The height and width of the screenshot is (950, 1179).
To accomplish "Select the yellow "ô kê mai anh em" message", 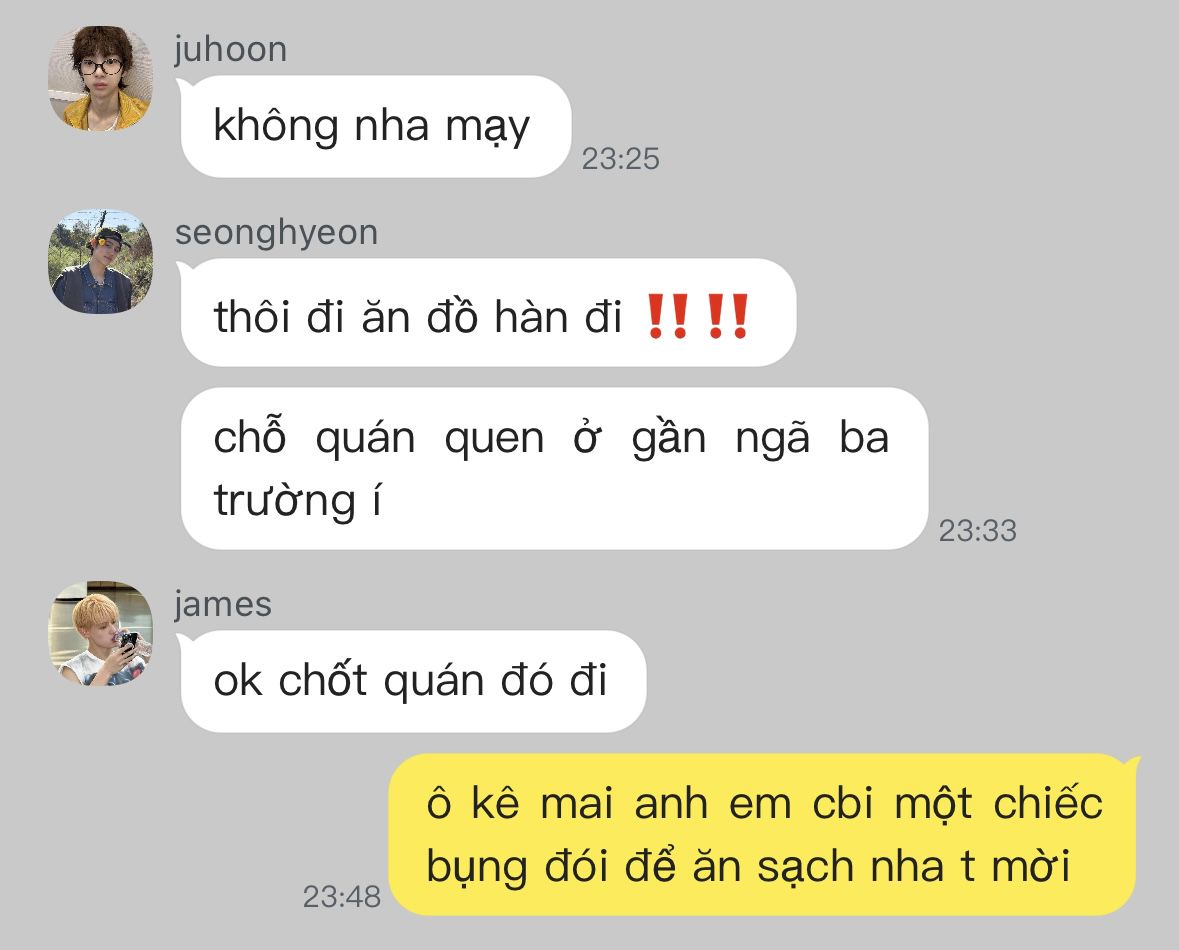I will click(762, 834).
